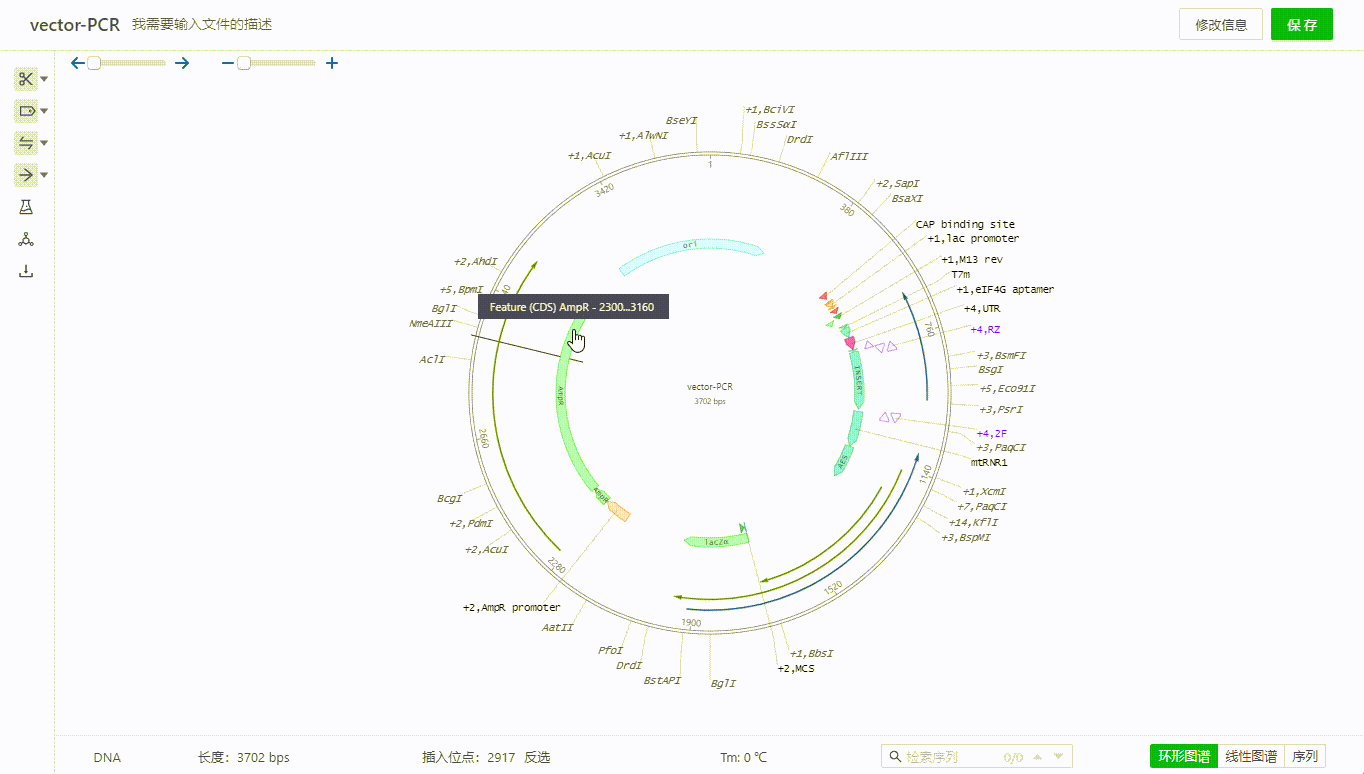Open the primer arrow tool dropdown
The width and height of the screenshot is (1364, 774).
44,175
